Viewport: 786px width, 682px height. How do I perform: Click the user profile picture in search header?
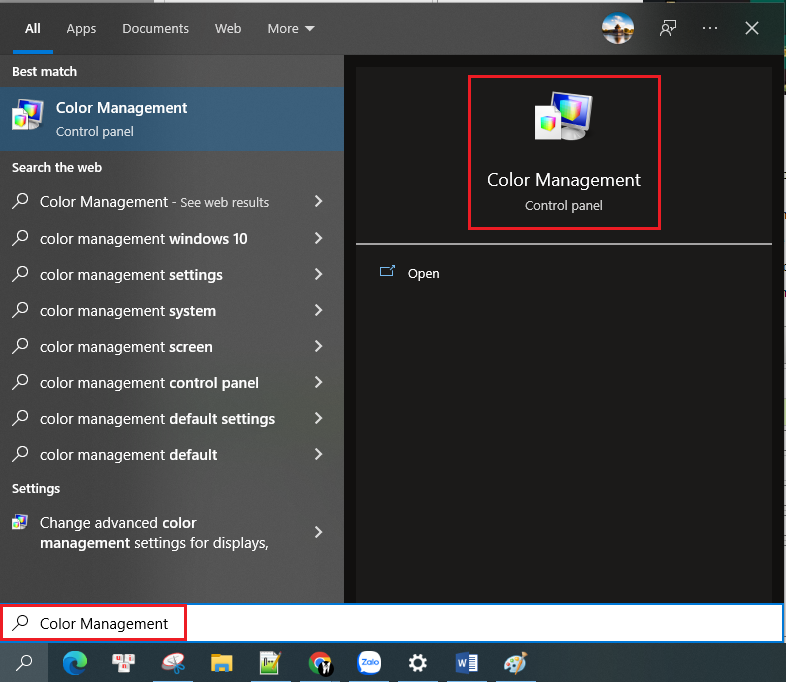618,29
